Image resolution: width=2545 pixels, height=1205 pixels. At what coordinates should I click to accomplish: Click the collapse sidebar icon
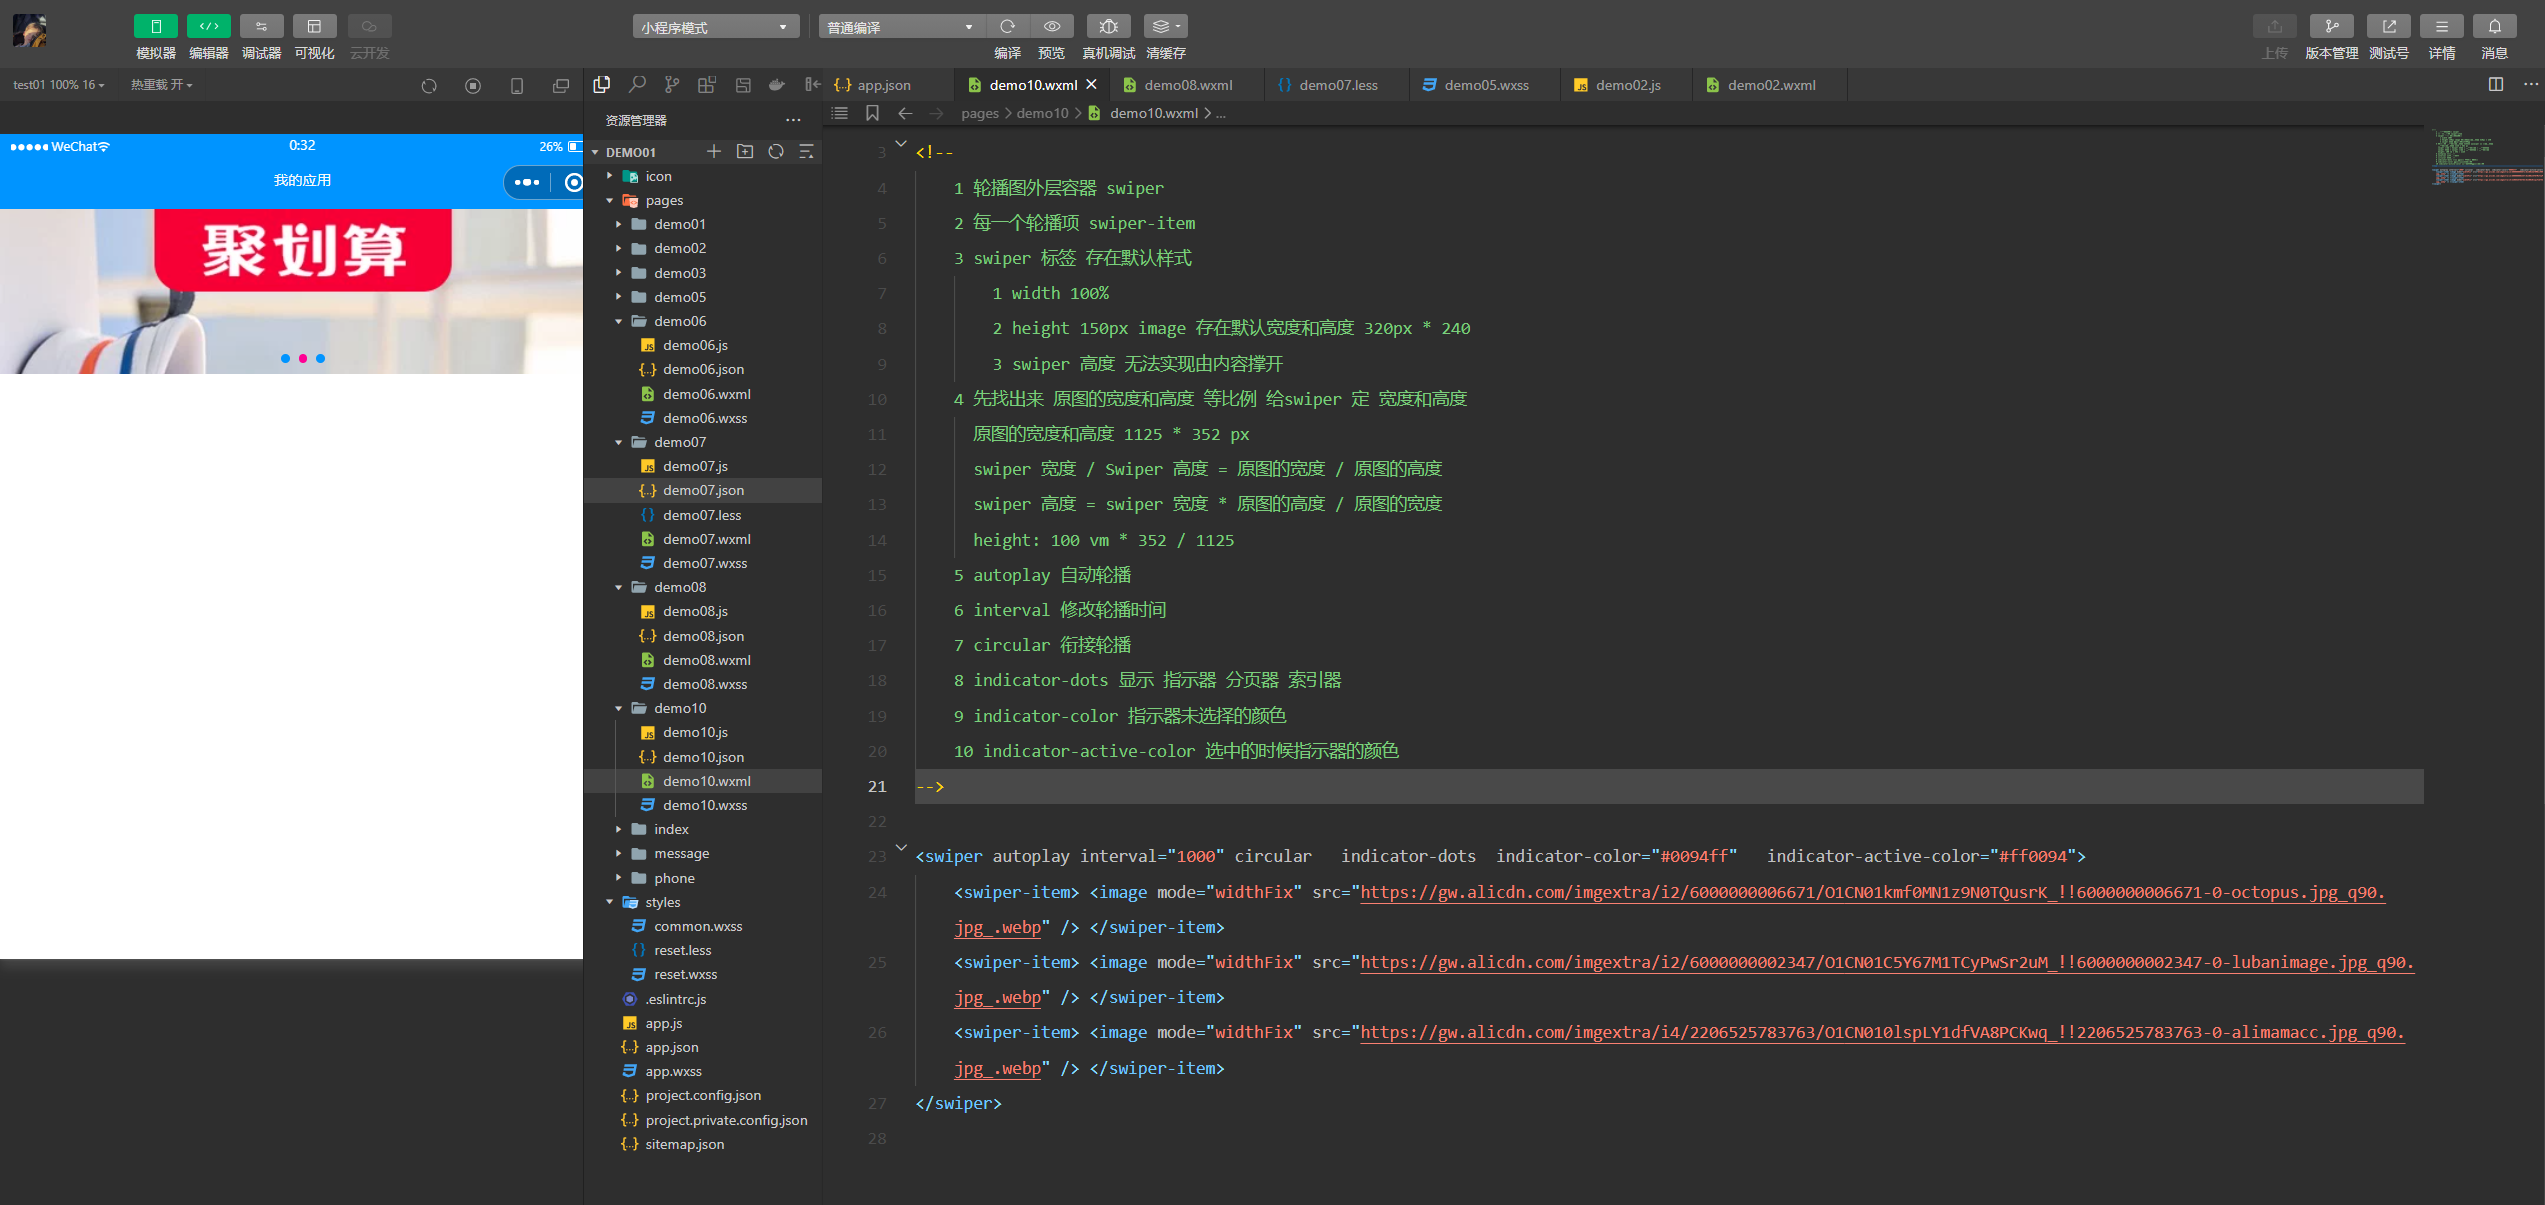[813, 85]
